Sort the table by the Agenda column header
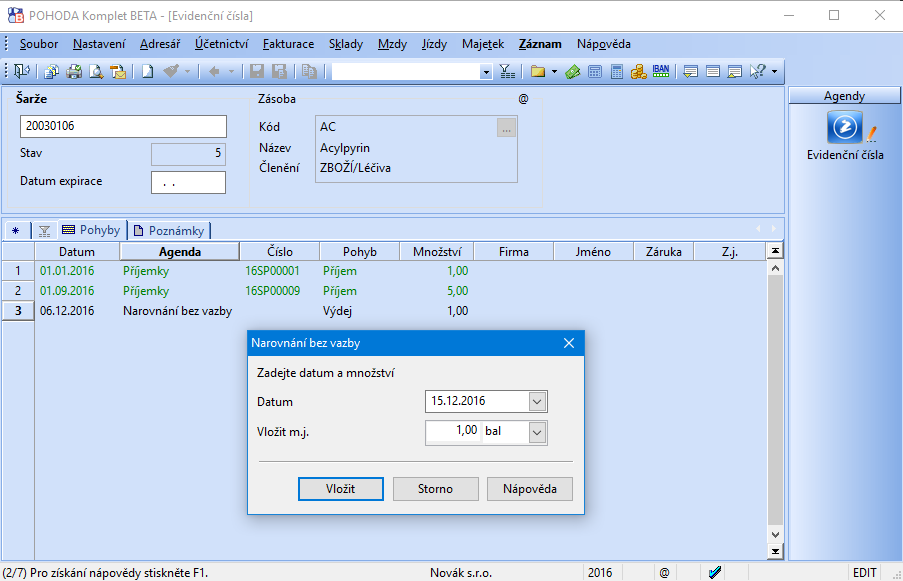Viewport: 903px width, 581px height. [x=180, y=252]
